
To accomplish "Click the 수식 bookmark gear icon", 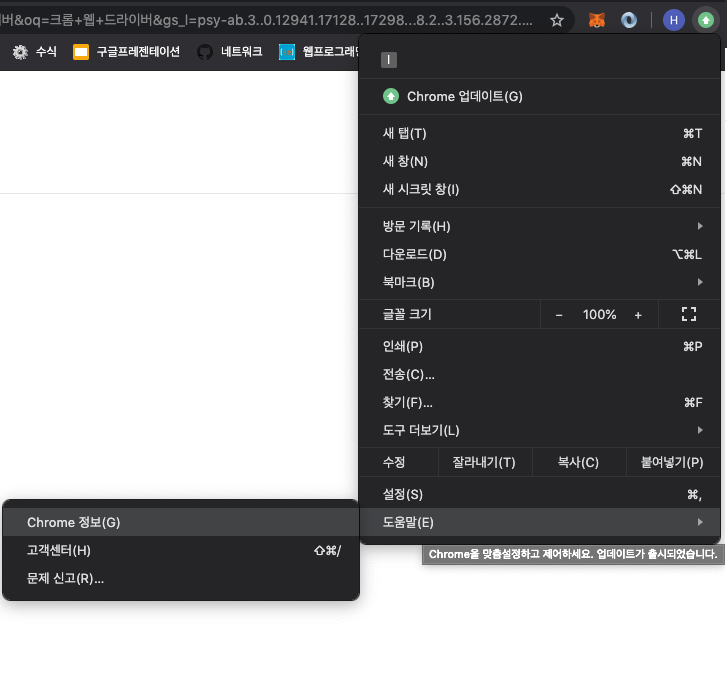I will point(20,52).
